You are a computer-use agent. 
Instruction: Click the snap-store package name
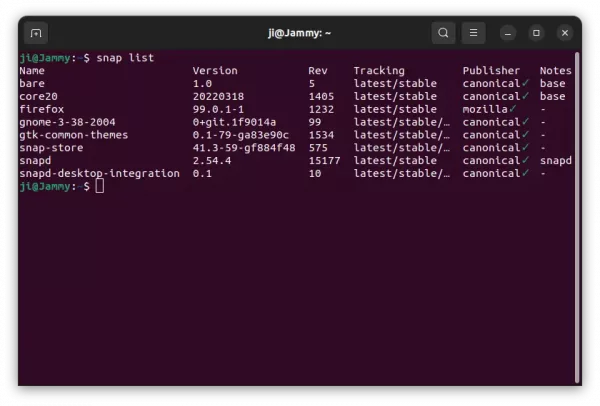tap(51, 148)
